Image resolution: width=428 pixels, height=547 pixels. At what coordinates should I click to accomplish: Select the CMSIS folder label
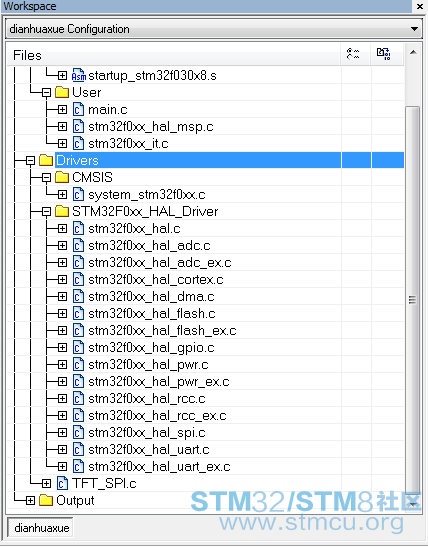pos(92,178)
